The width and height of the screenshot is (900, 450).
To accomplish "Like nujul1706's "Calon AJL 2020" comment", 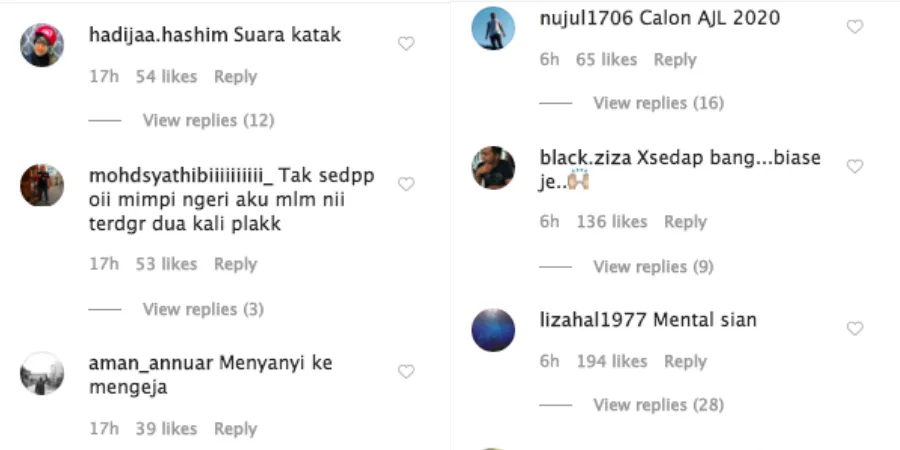I will [855, 26].
